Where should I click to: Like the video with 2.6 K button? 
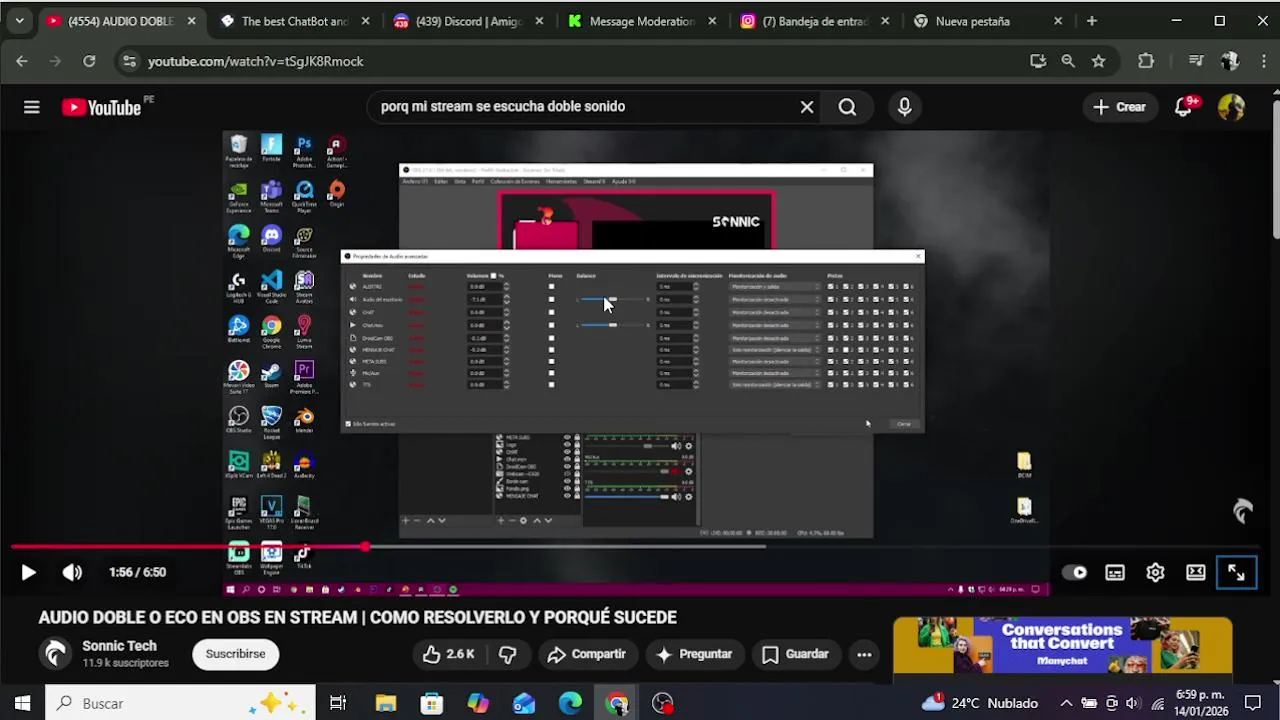point(448,654)
